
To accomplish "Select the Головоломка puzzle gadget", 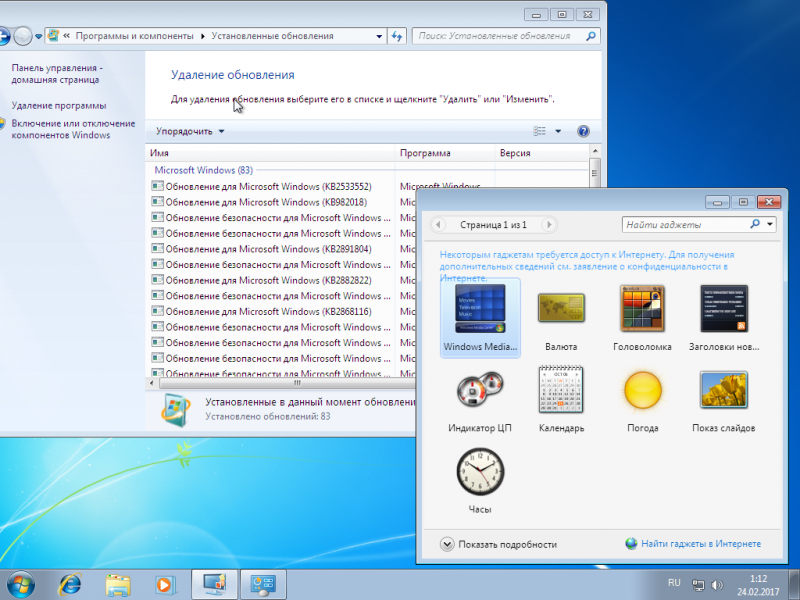I will [642, 318].
